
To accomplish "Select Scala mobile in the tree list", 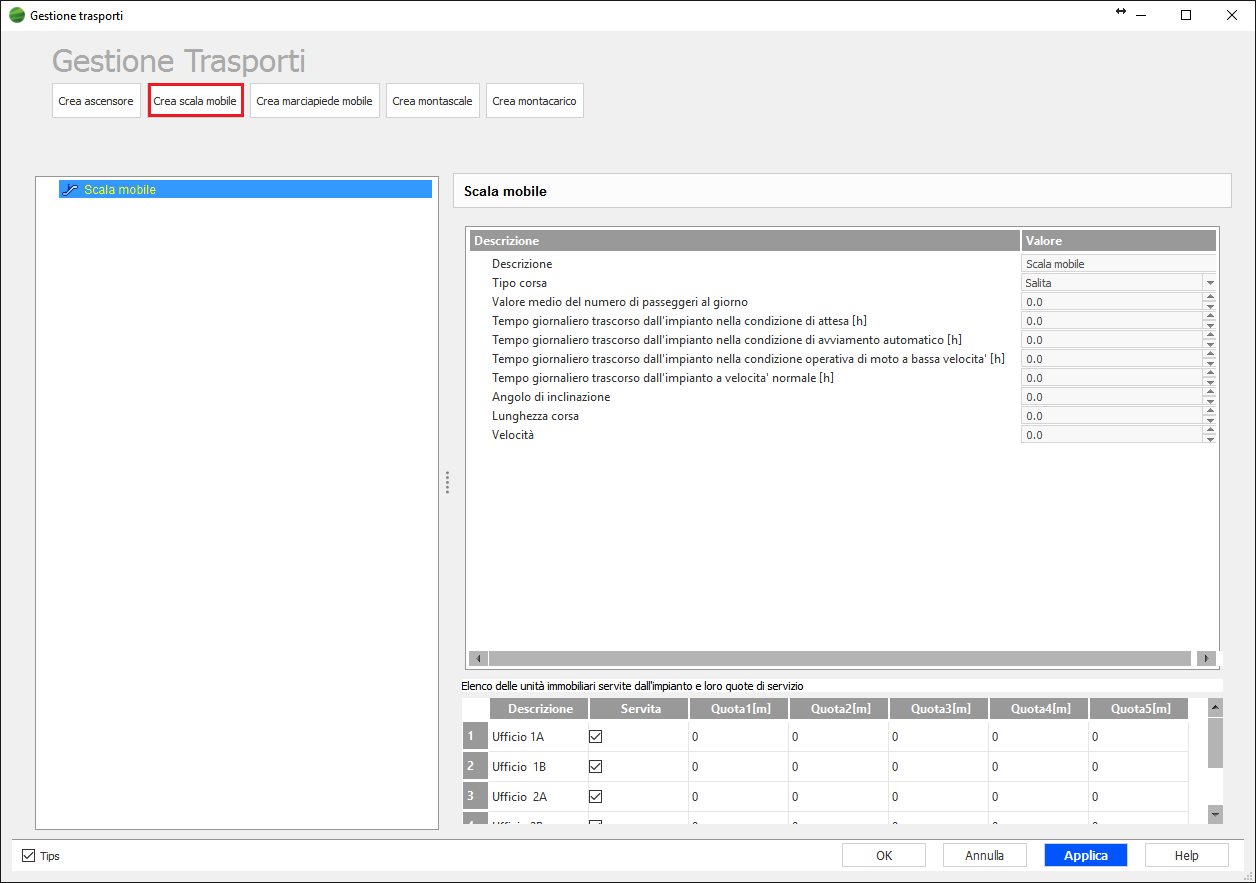I will [120, 189].
